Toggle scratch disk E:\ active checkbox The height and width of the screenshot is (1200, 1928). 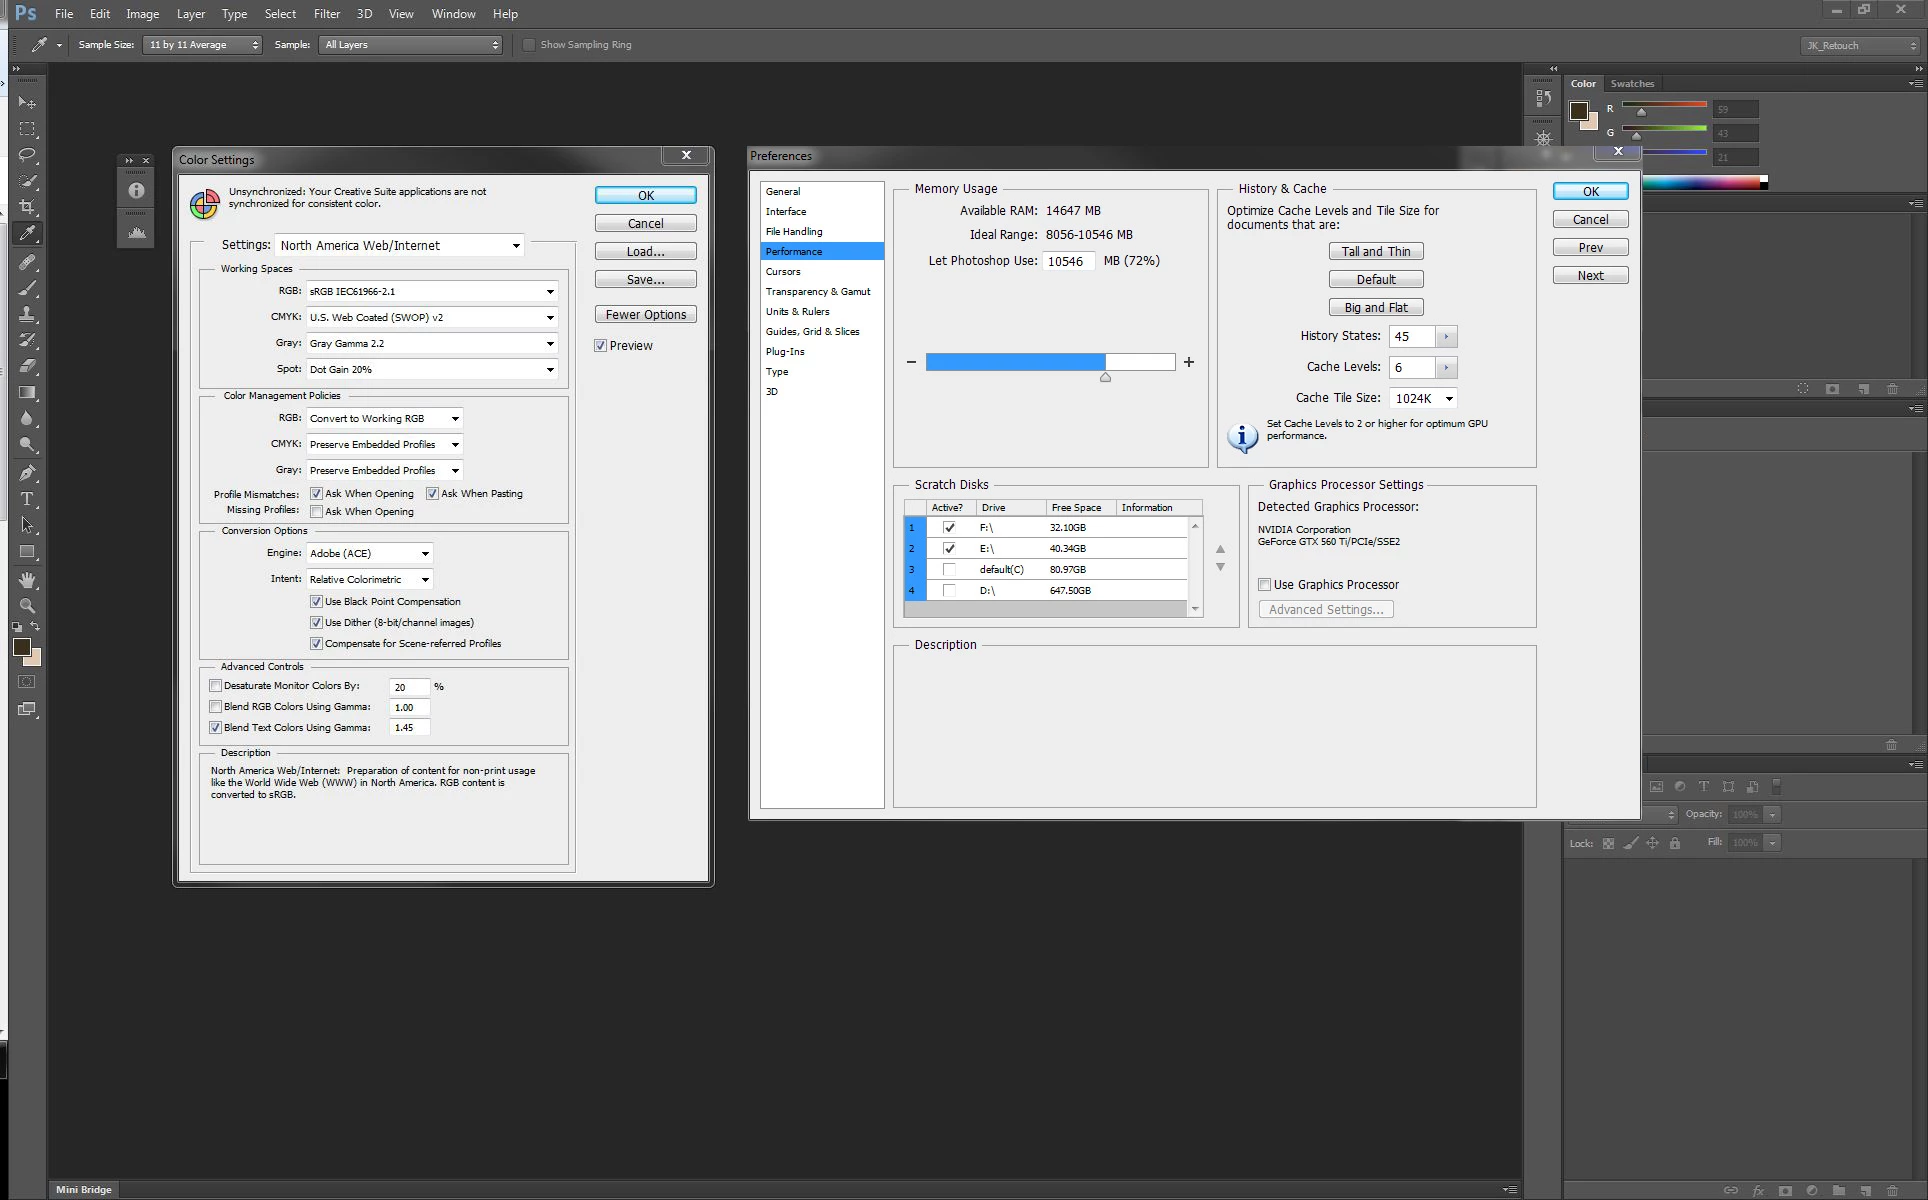[x=949, y=548]
